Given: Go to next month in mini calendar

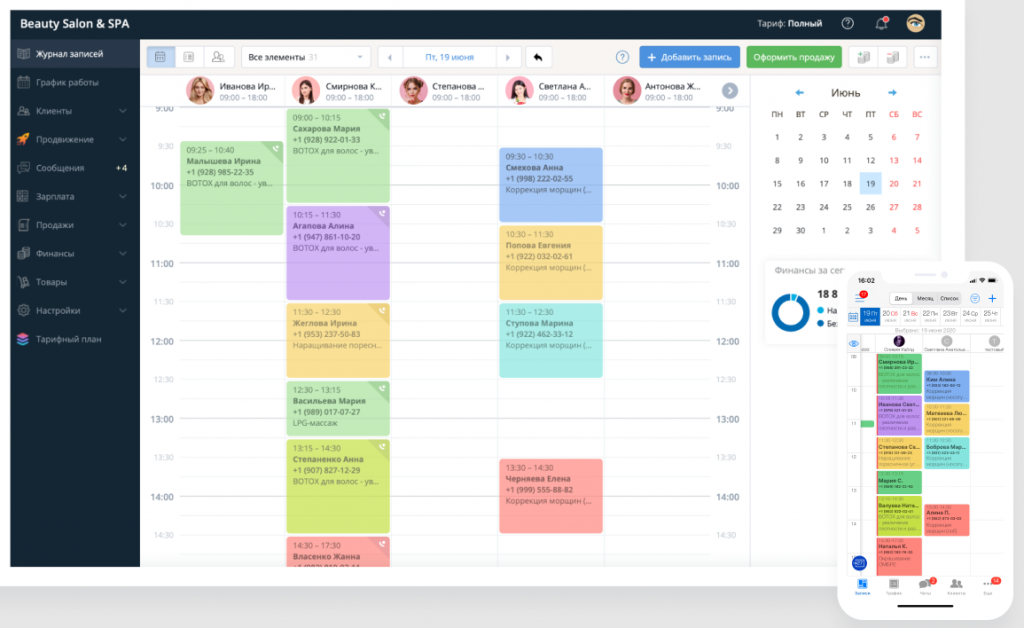Looking at the screenshot, I should point(892,93).
